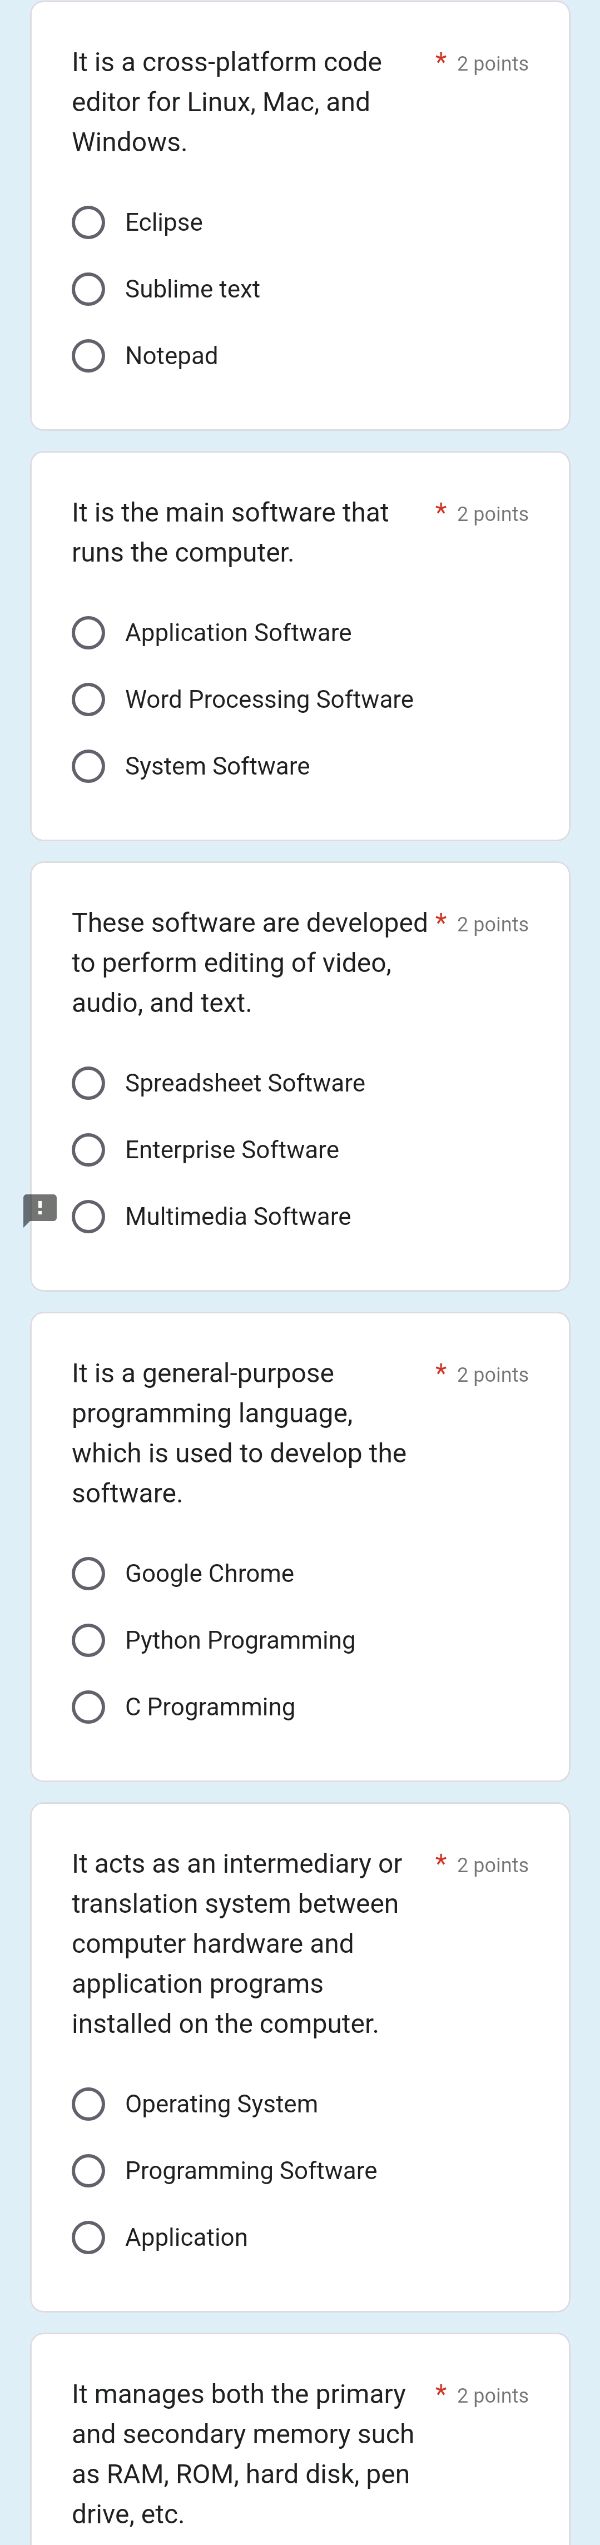Select Eclipse as the answer
600x2545 pixels.
tap(88, 222)
